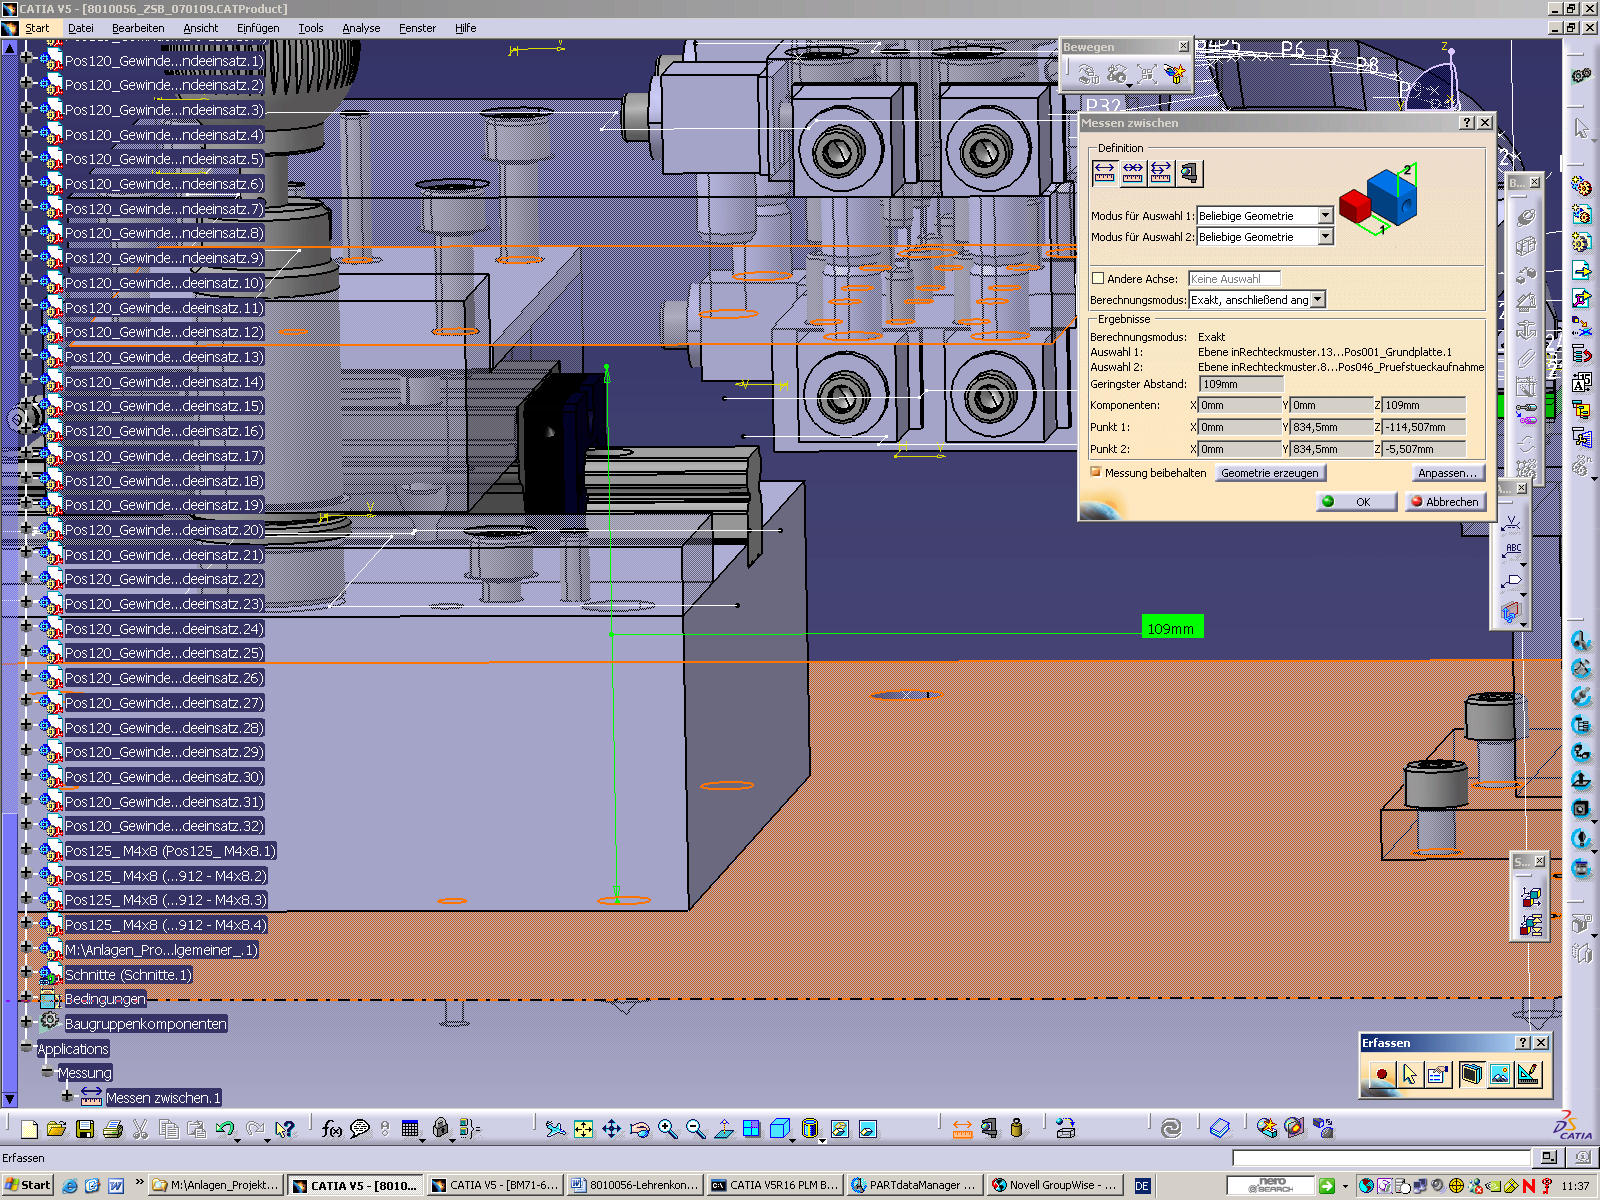Expand Schnitte (Schnitte.1) tree node
The image size is (1600, 1200).
(27, 973)
